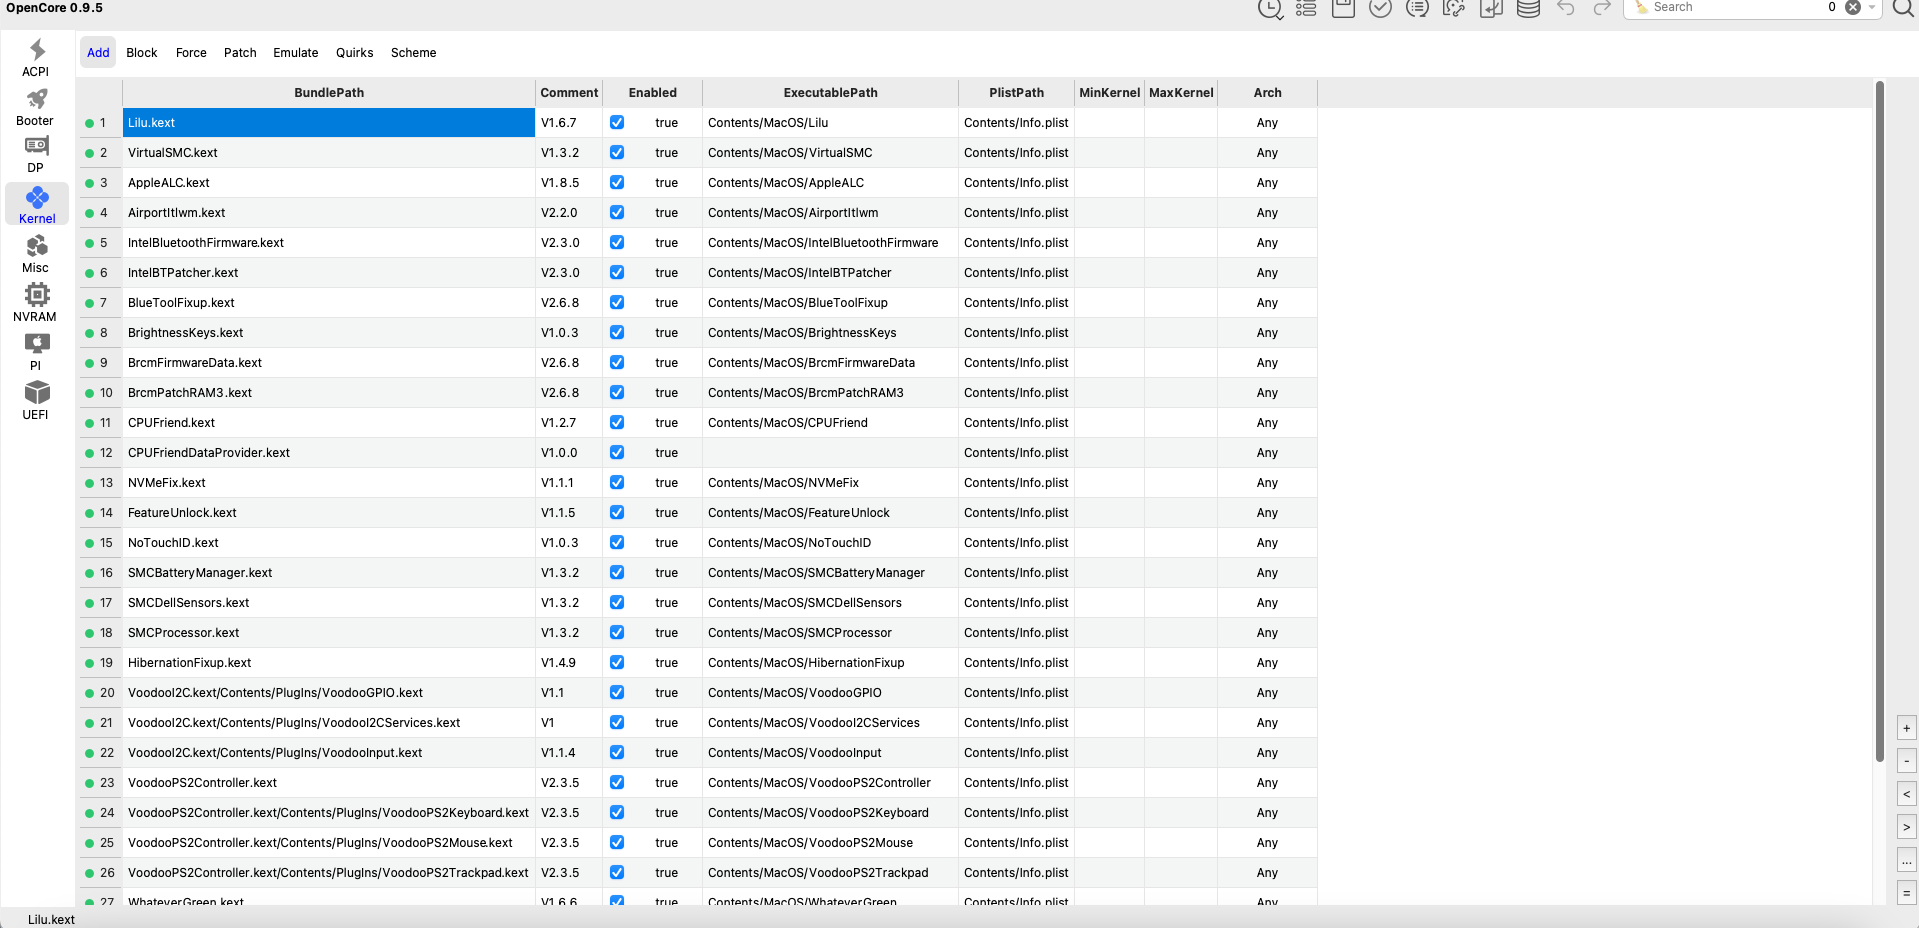This screenshot has height=928, width=1919.
Task: Click the undo arrow in the toolbar
Action: coord(1565,9)
